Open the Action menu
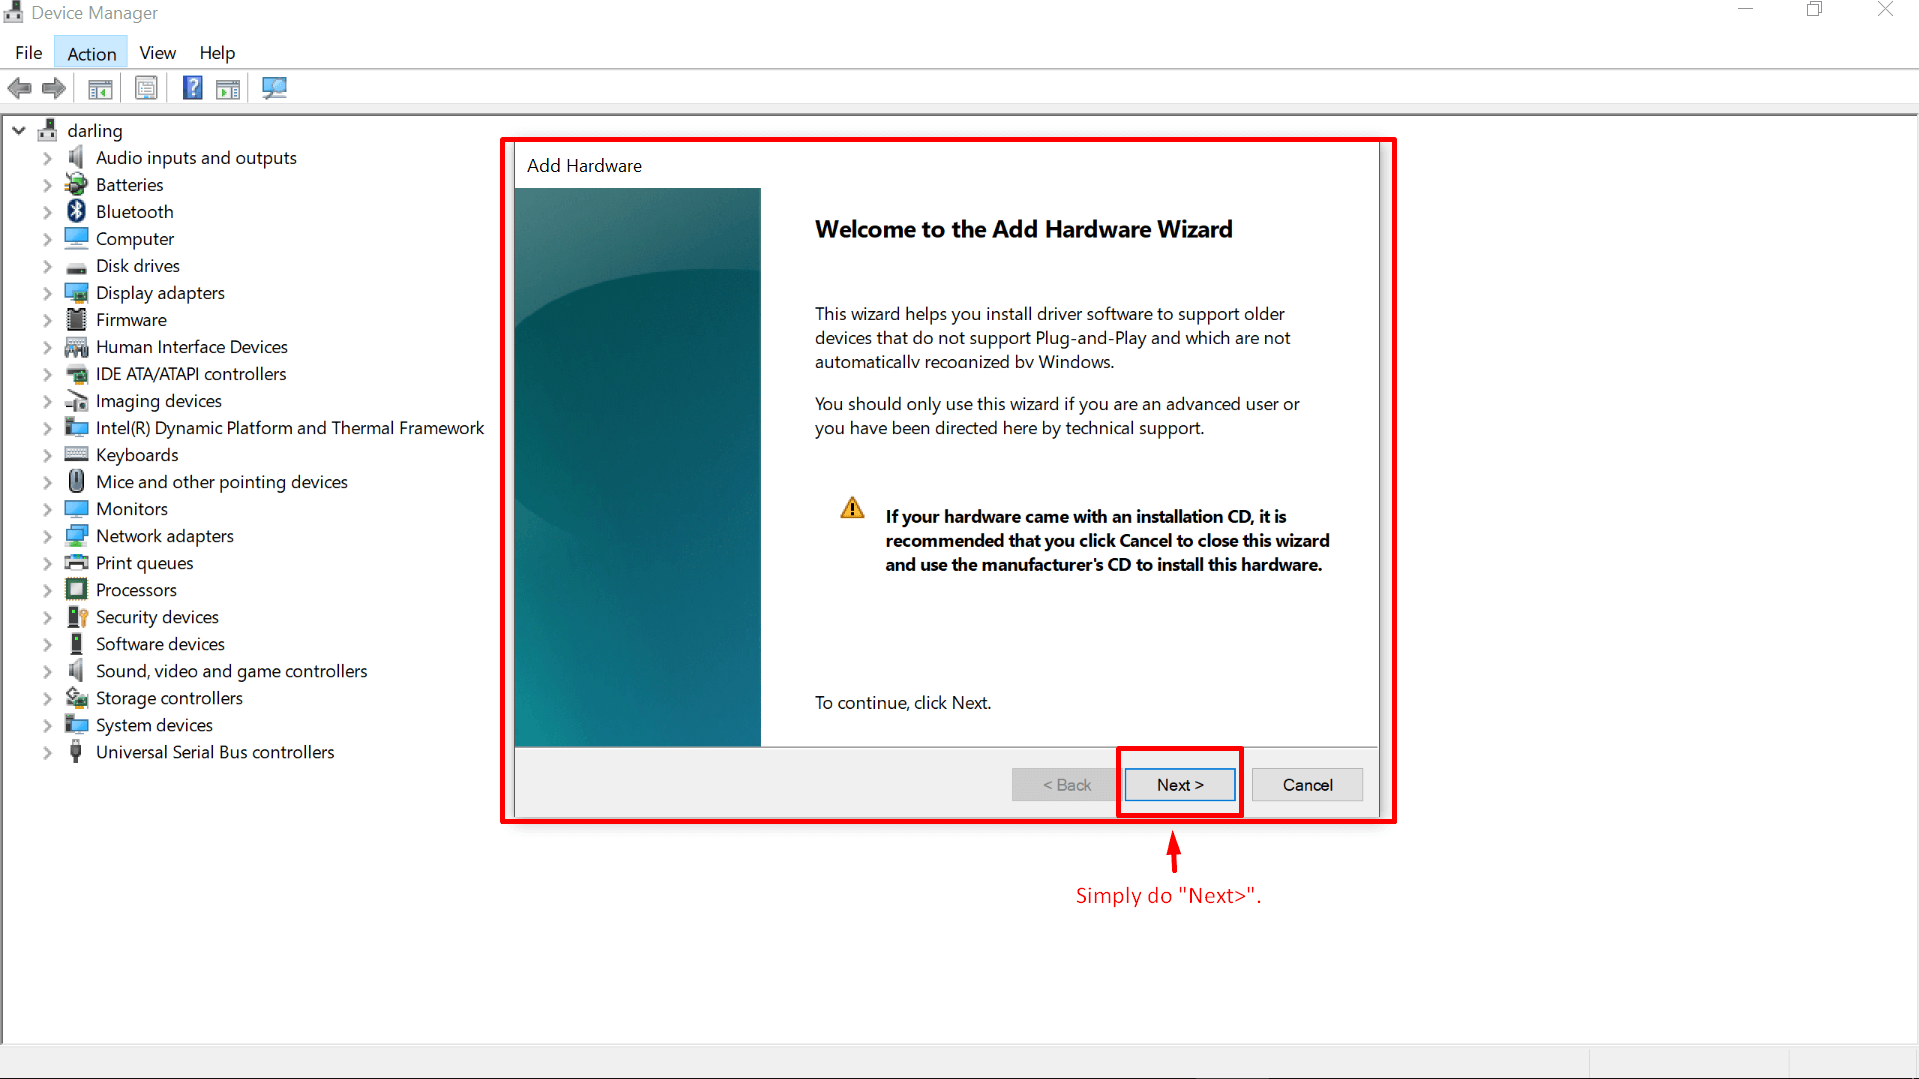The height and width of the screenshot is (1079, 1919). click(91, 53)
